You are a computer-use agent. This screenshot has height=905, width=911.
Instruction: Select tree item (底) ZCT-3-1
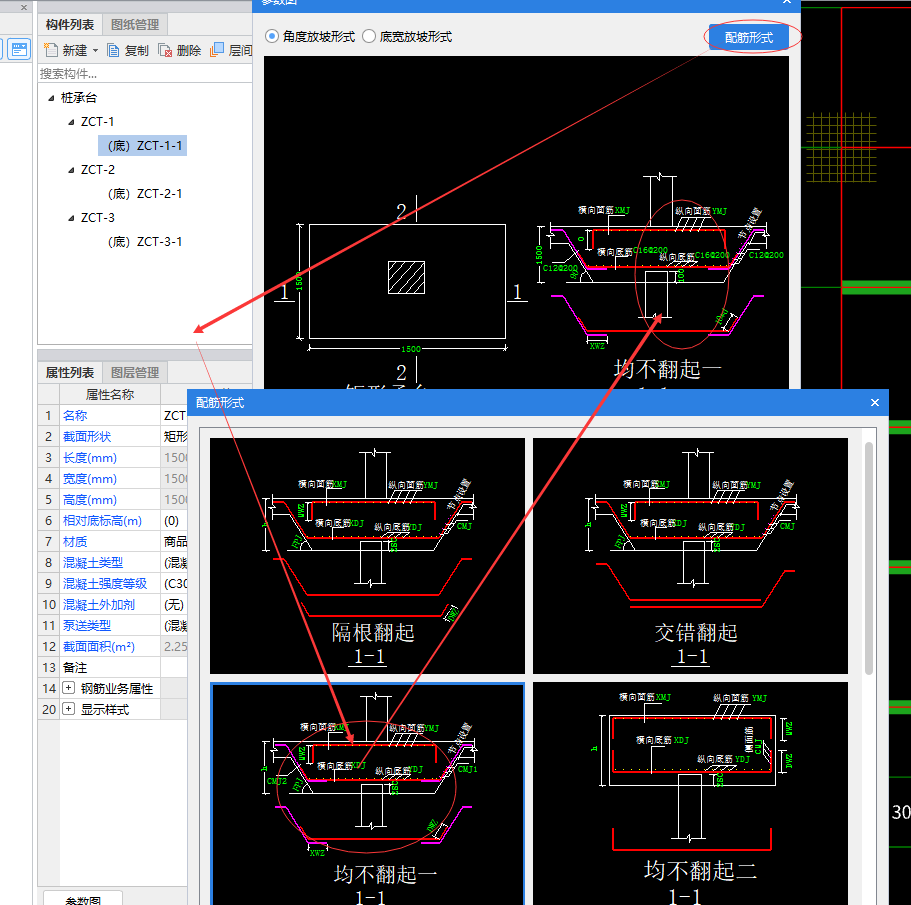tap(145, 242)
